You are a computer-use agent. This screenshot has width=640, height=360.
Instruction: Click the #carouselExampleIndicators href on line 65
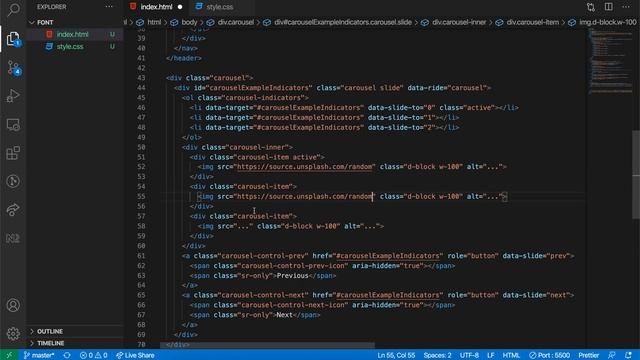tap(388, 295)
